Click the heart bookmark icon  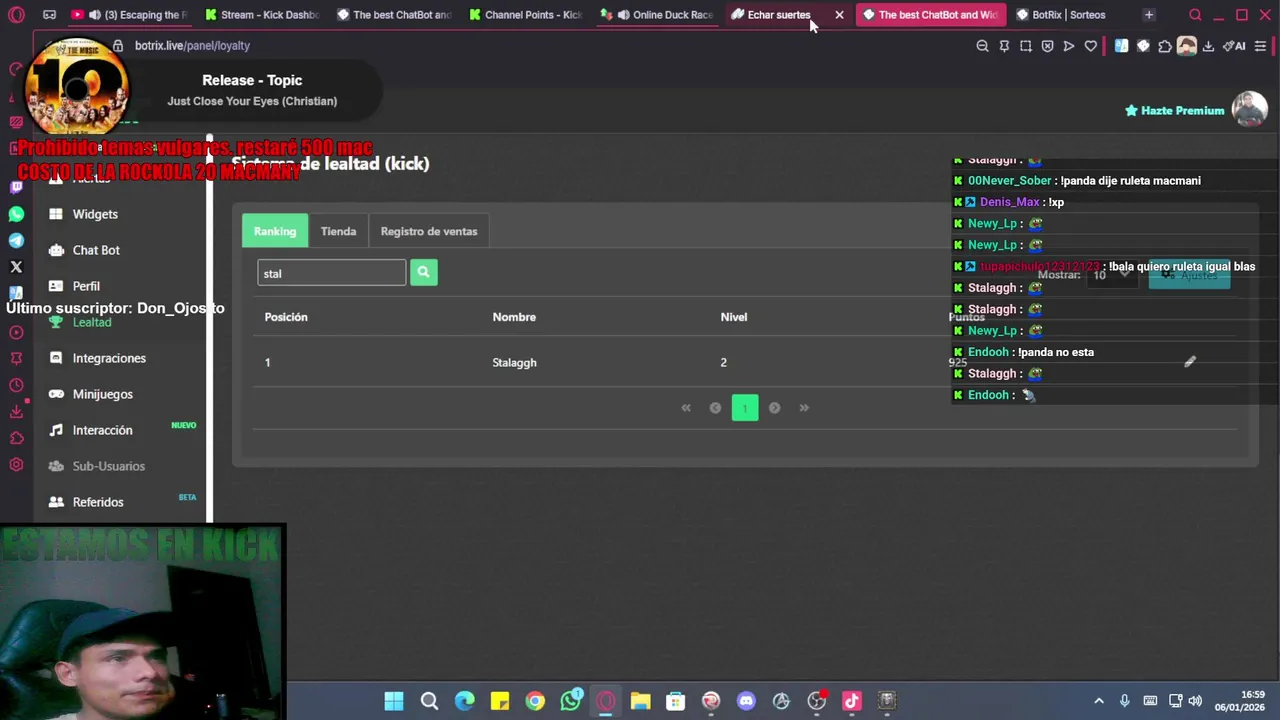pos(1091,46)
